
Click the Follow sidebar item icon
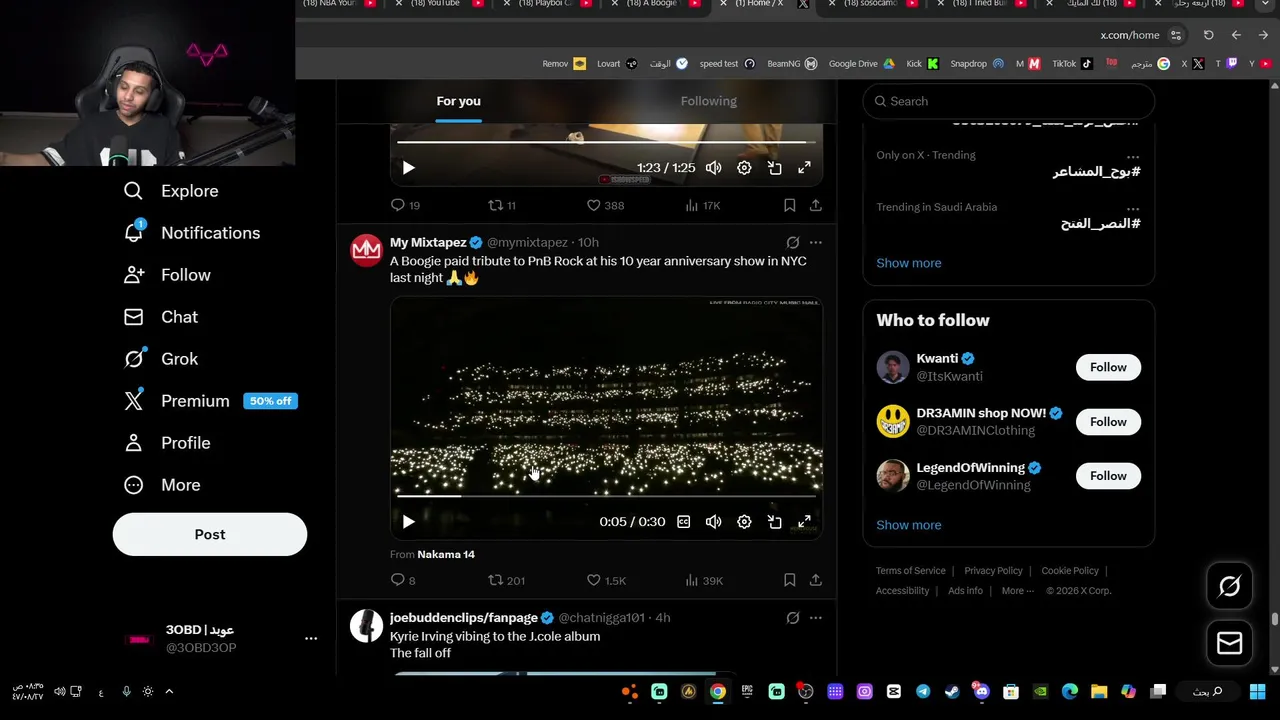(134, 275)
